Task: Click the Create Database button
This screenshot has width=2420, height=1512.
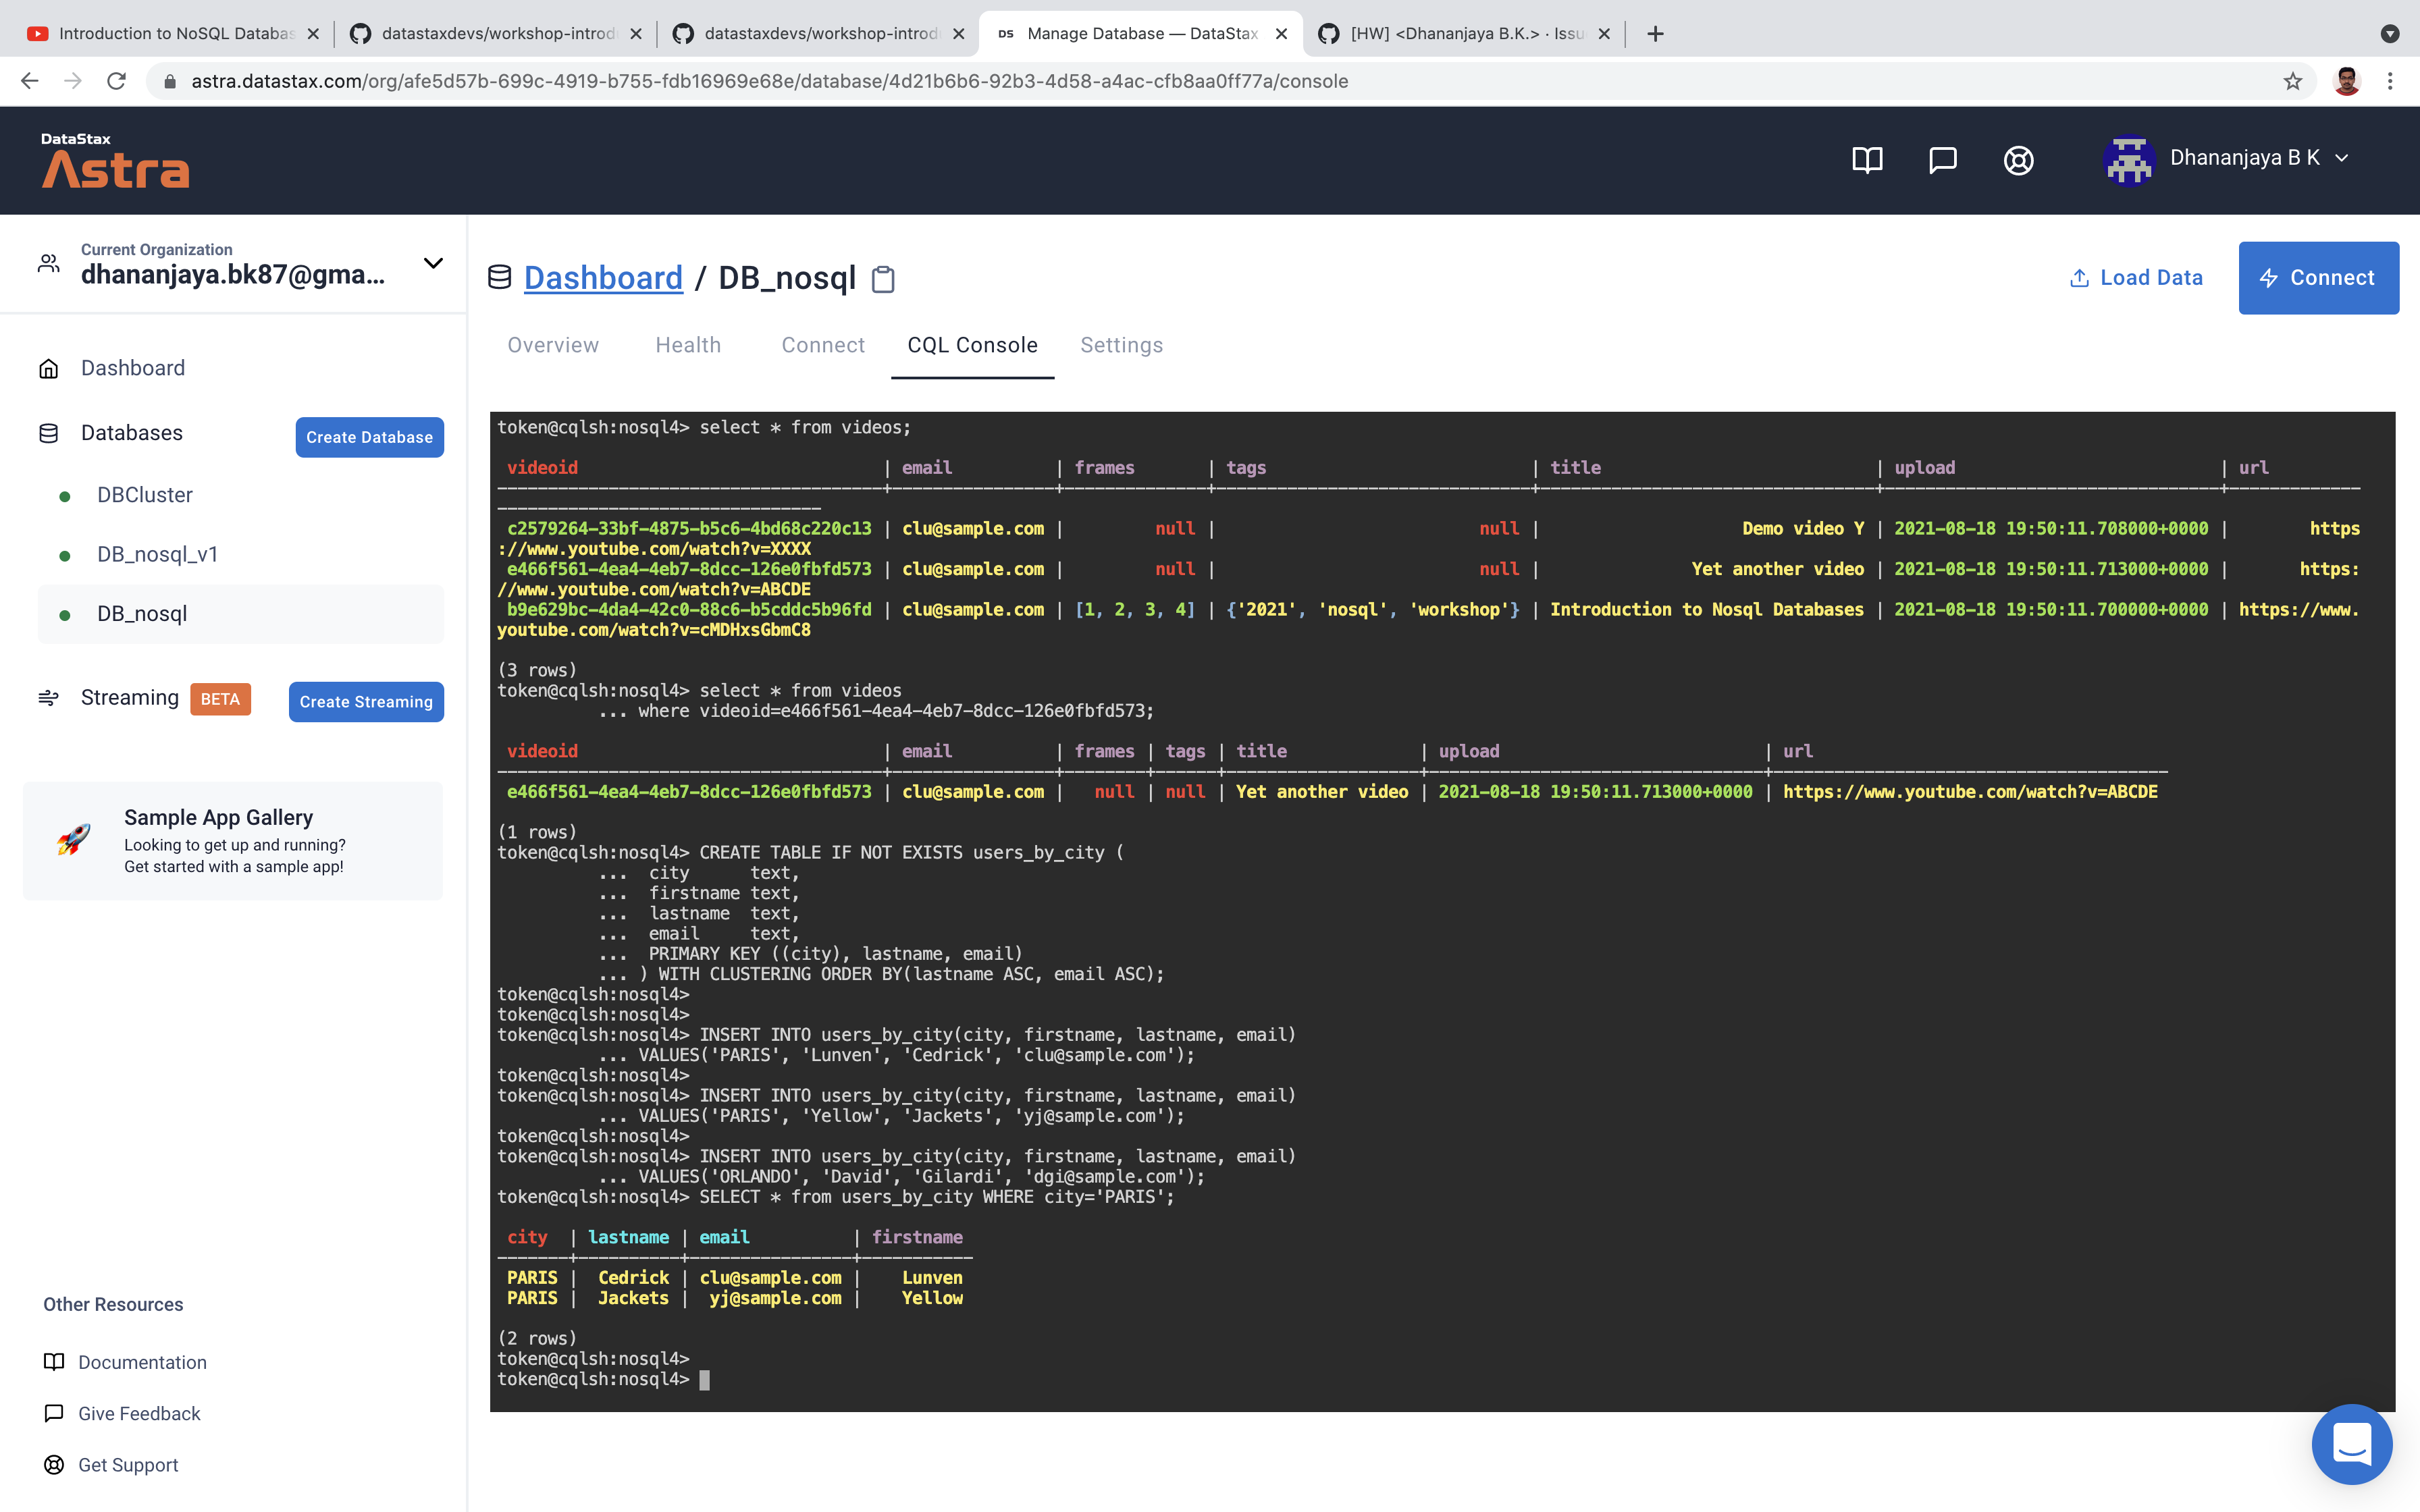Action: 369,437
